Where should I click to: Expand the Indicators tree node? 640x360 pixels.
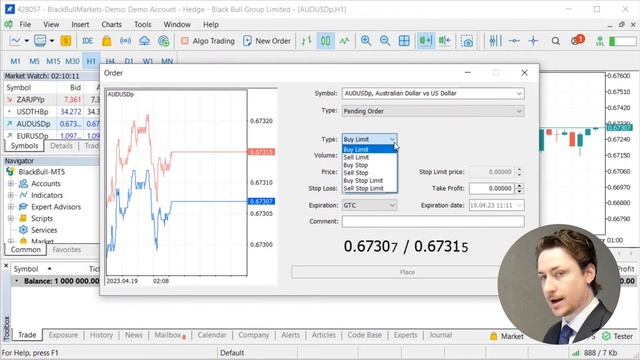click(11, 195)
